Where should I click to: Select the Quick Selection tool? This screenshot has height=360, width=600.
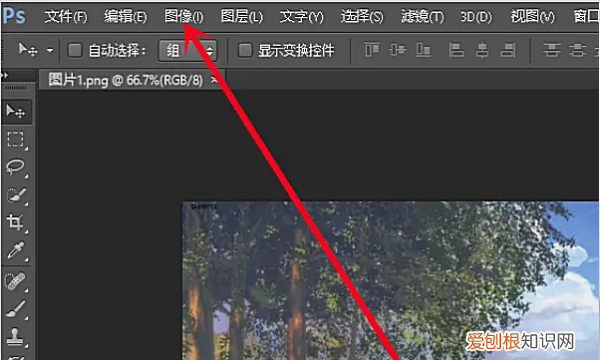(16, 195)
